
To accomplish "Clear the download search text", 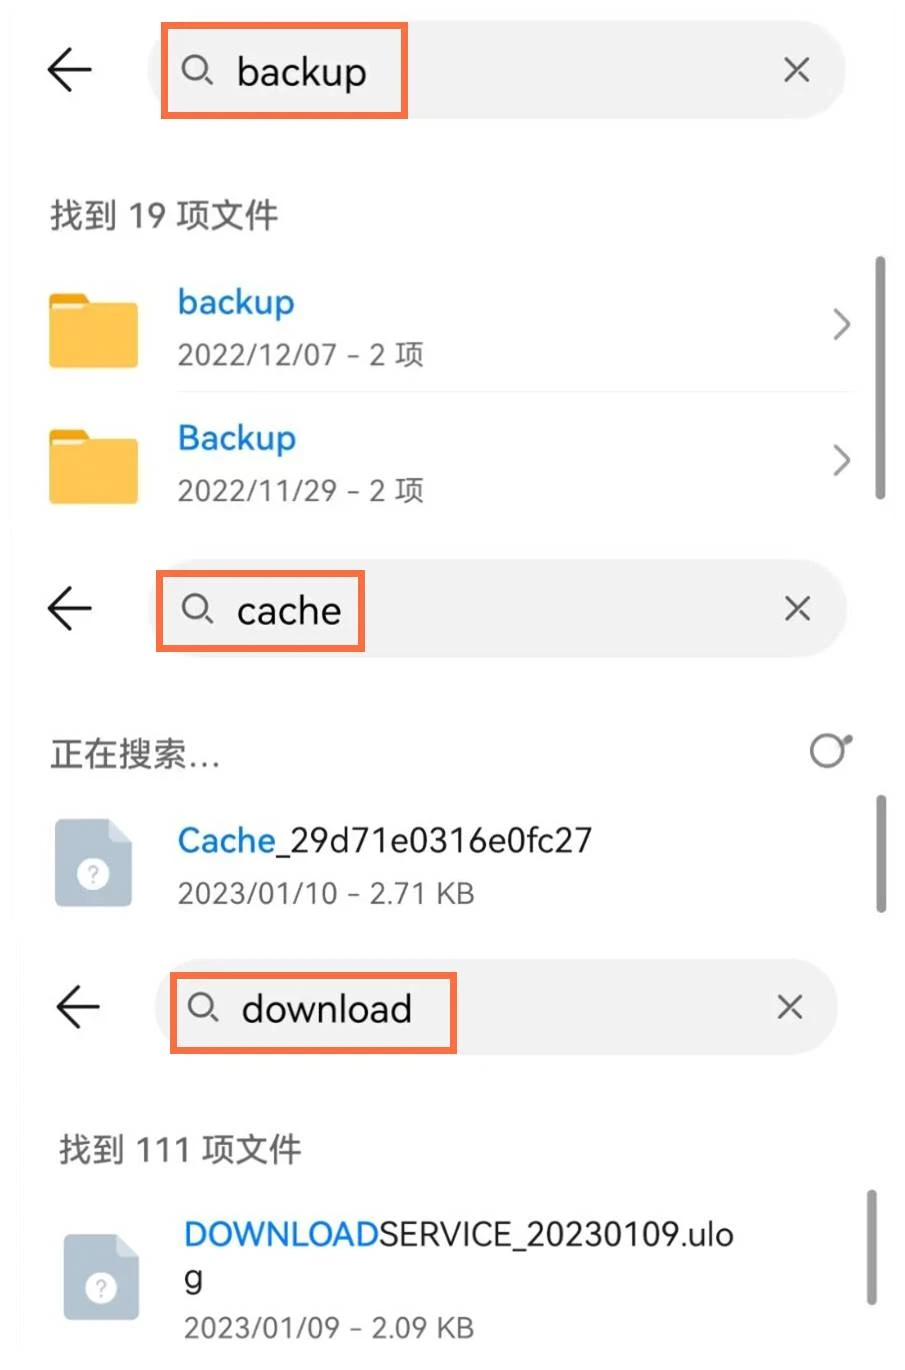I will click(790, 1007).
